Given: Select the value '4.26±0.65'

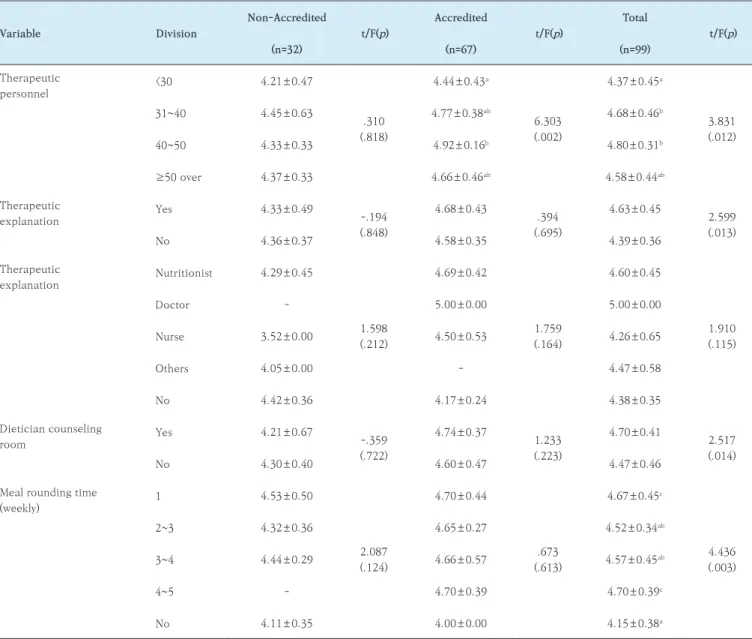Looking at the screenshot, I should pos(635,337).
